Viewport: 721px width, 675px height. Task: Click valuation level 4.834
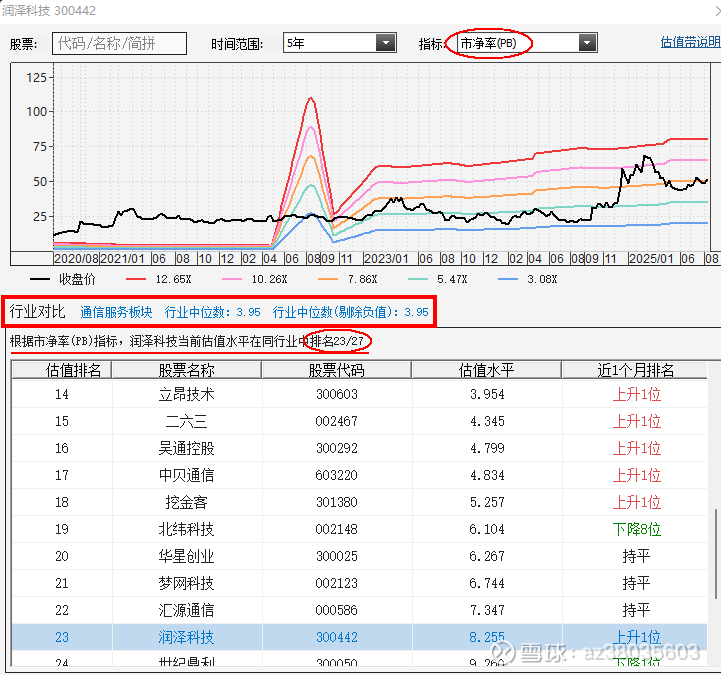(x=487, y=475)
